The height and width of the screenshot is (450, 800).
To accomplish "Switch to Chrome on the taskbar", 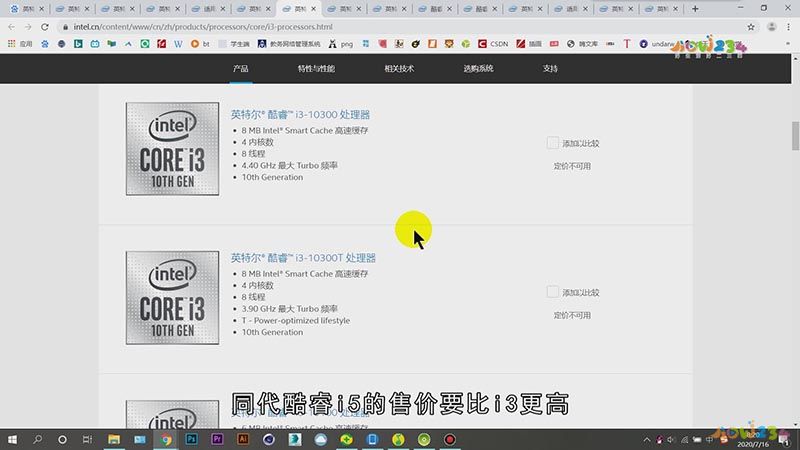I will point(166,439).
